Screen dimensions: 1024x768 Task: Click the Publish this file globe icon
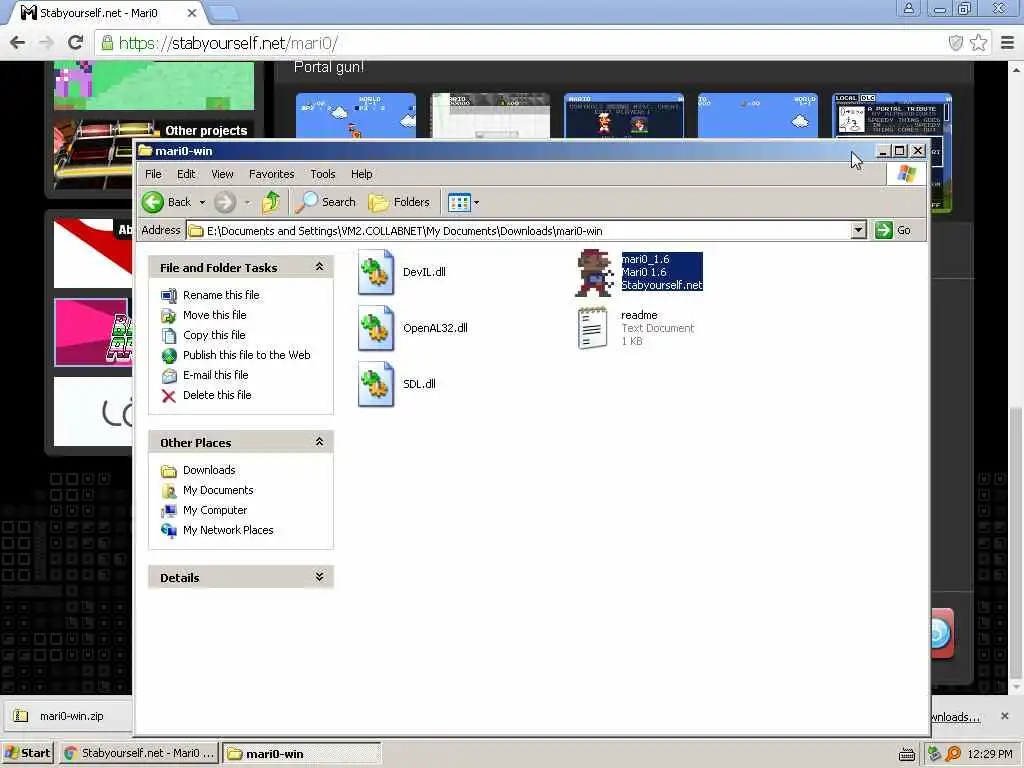[169, 355]
